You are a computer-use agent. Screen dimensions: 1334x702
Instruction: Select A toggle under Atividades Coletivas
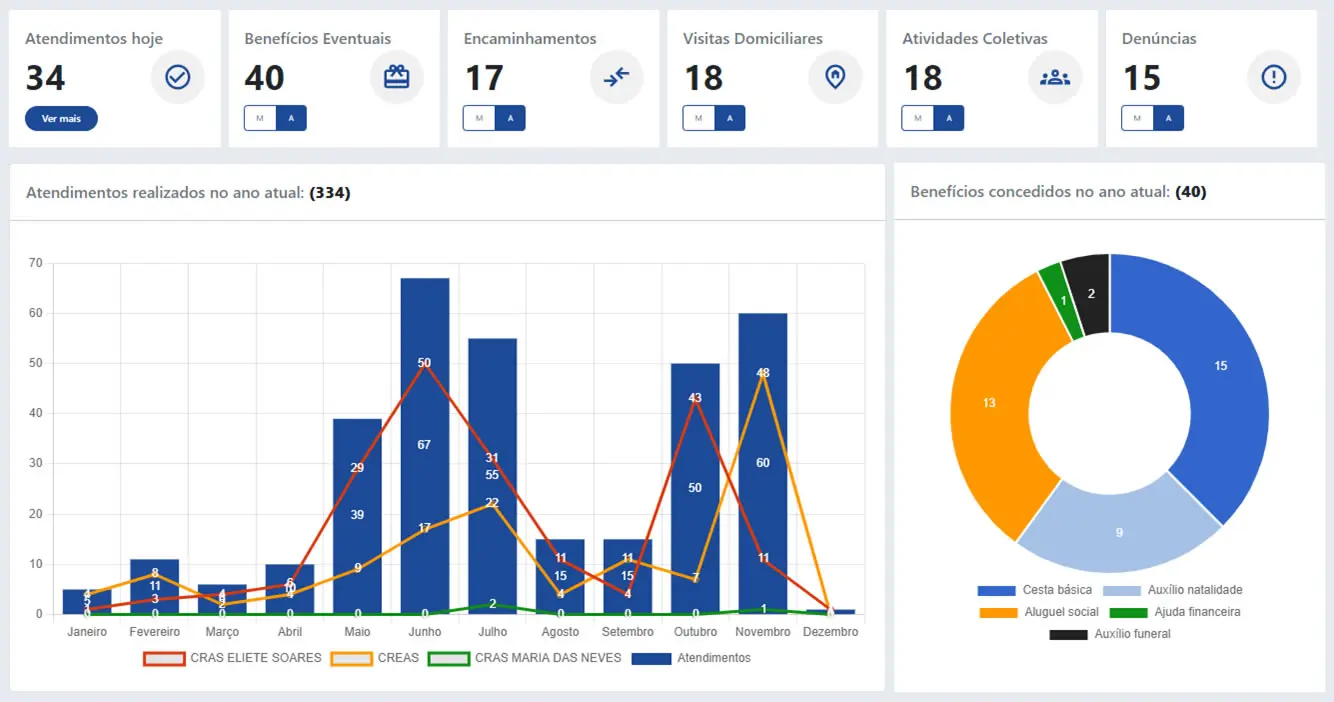(948, 118)
